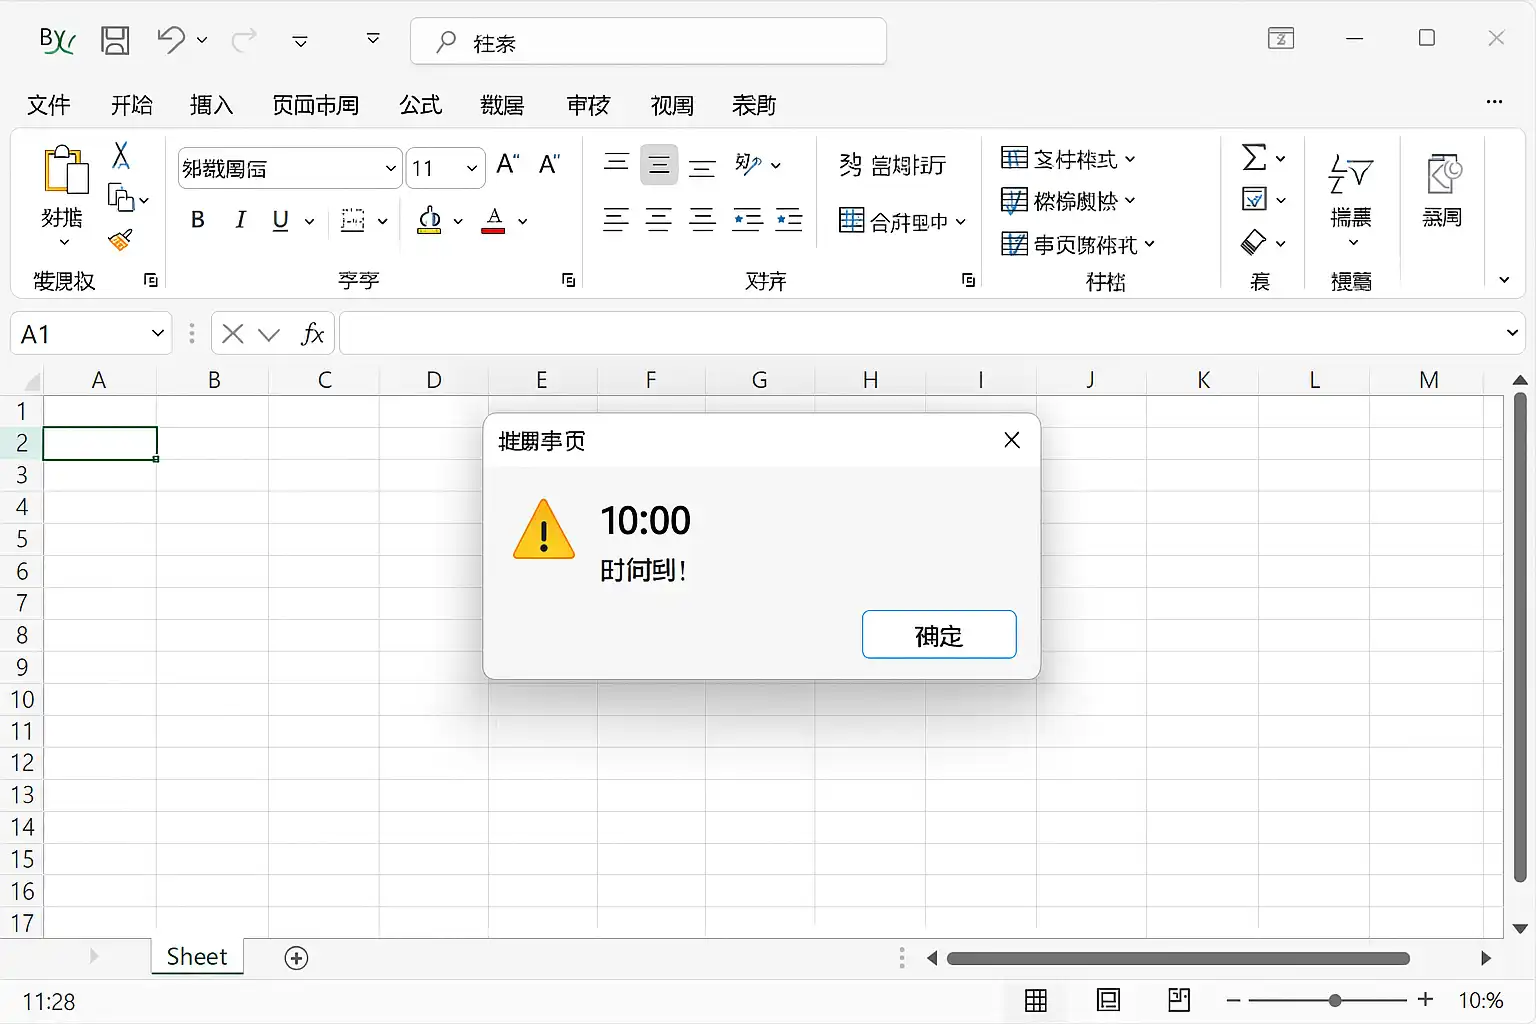This screenshot has height=1024, width=1536.
Task: Click the search box in title bar
Action: [648, 42]
